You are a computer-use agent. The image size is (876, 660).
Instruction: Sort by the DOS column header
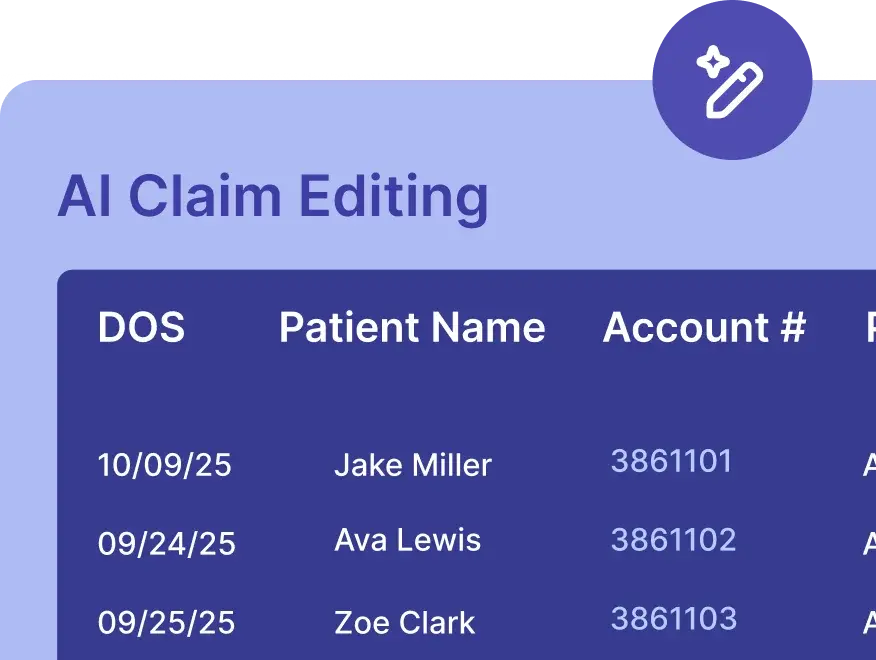coord(142,329)
